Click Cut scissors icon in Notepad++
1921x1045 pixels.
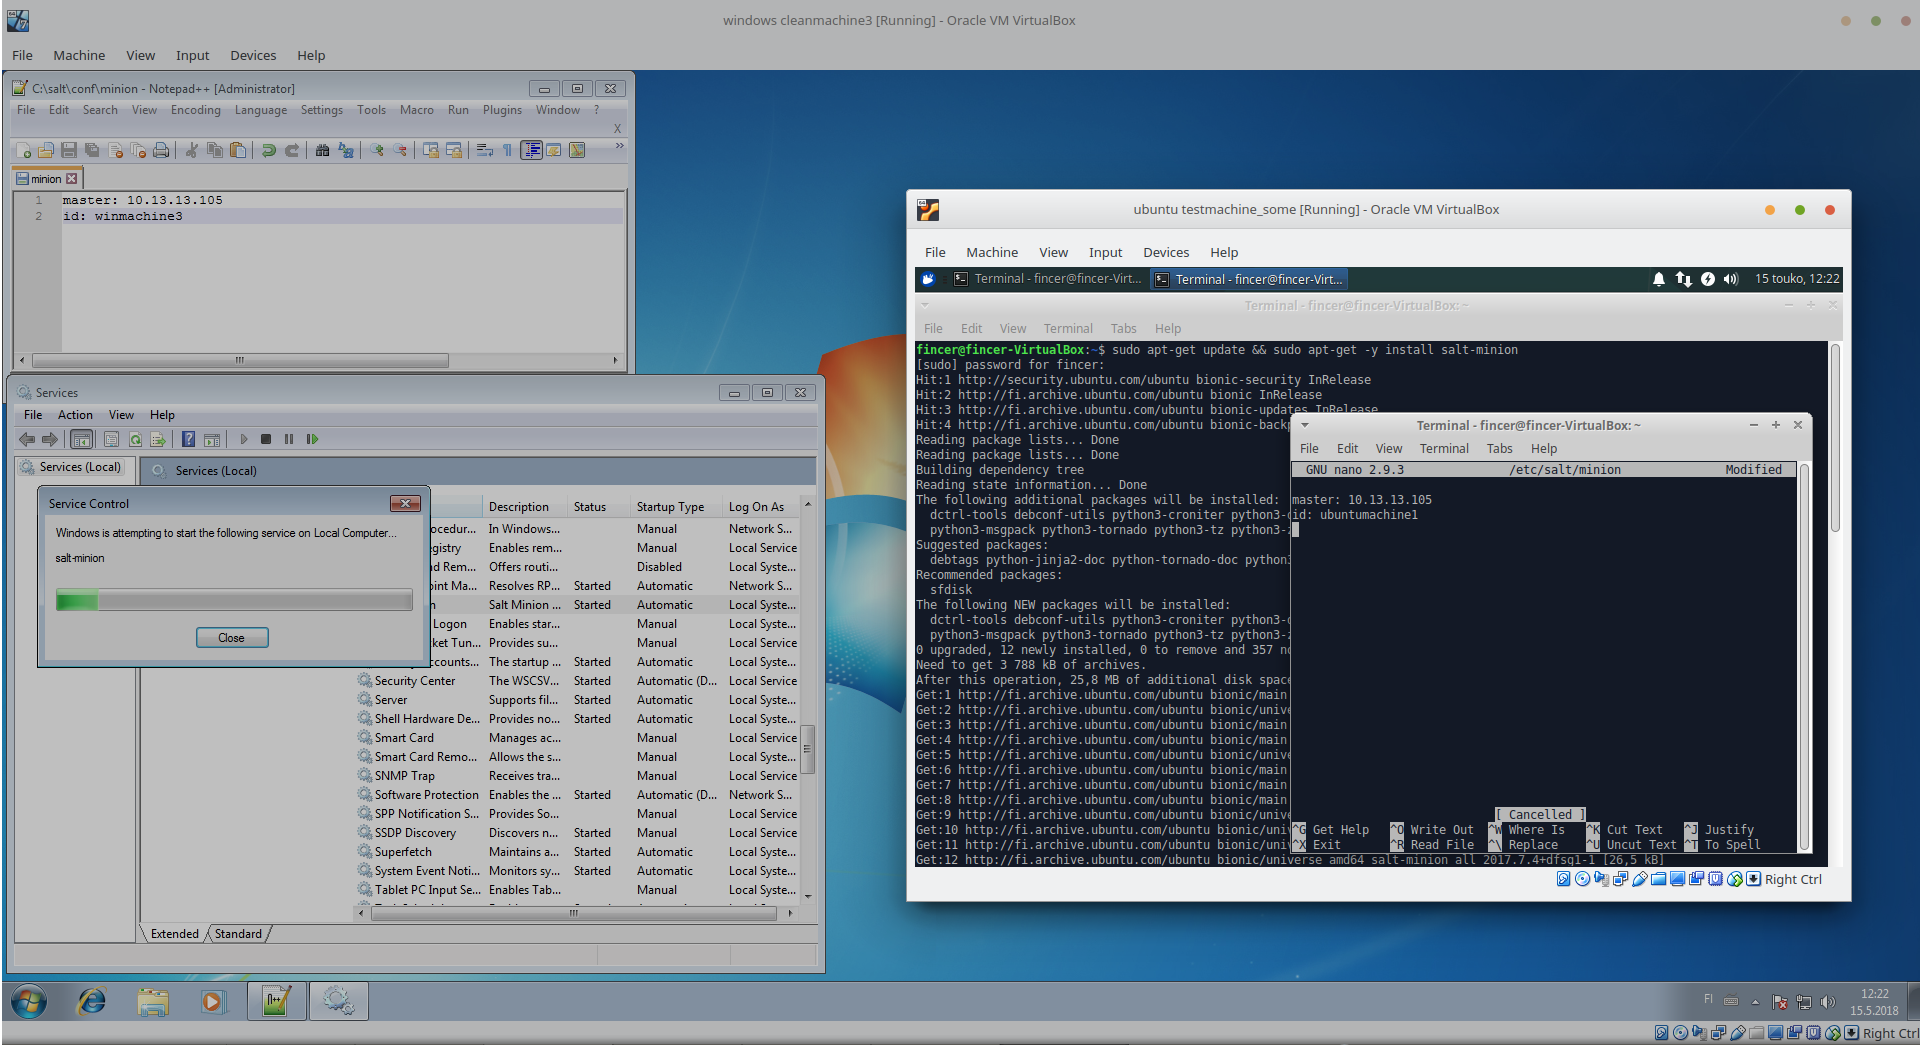point(192,150)
